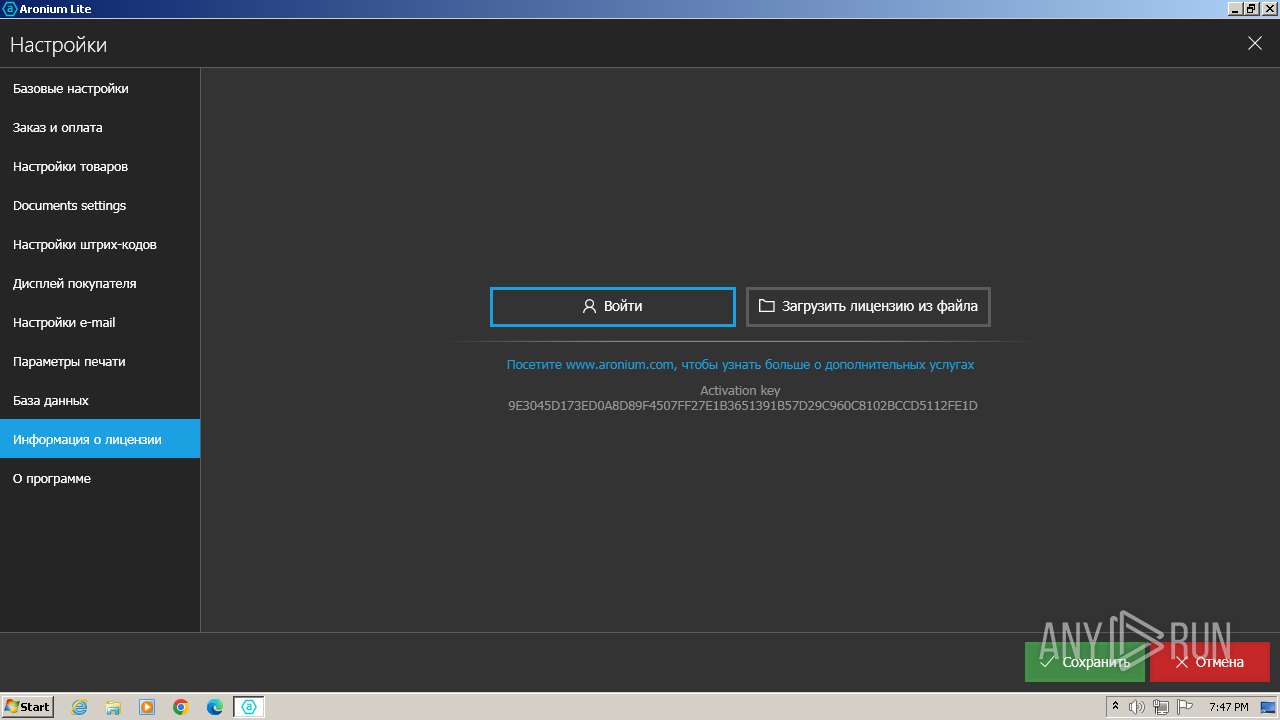Launch Internet Explorer from taskbar
Viewport: 1280px width, 720px height.
tap(79, 707)
